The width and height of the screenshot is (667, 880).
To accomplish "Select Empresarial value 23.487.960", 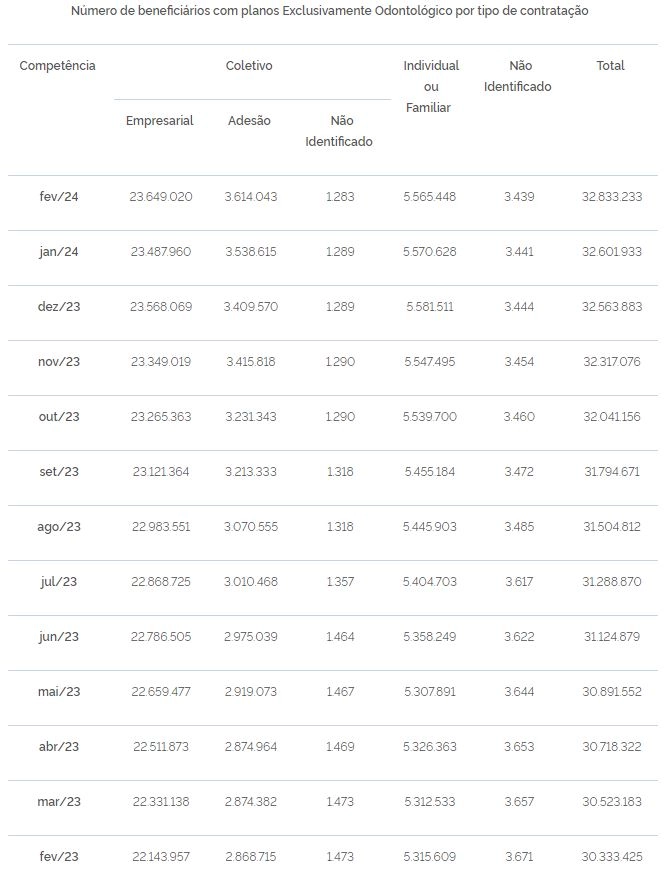I will pos(161,251).
